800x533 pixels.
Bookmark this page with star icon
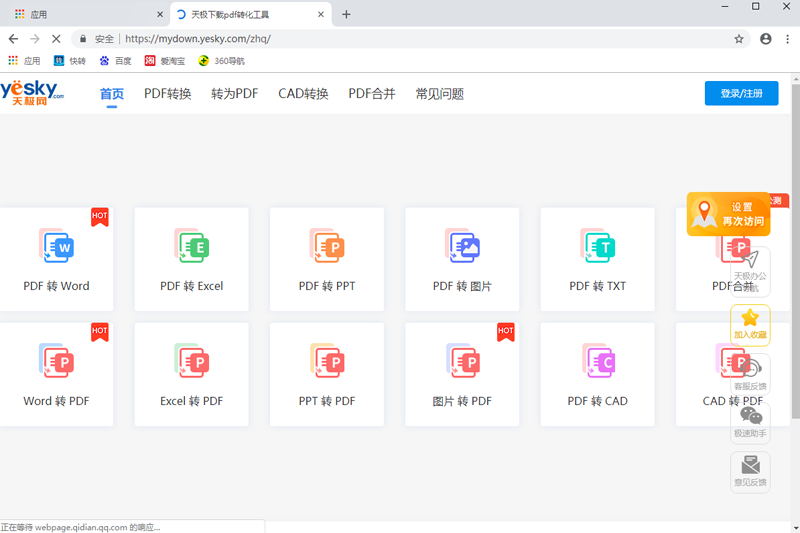tap(739, 39)
